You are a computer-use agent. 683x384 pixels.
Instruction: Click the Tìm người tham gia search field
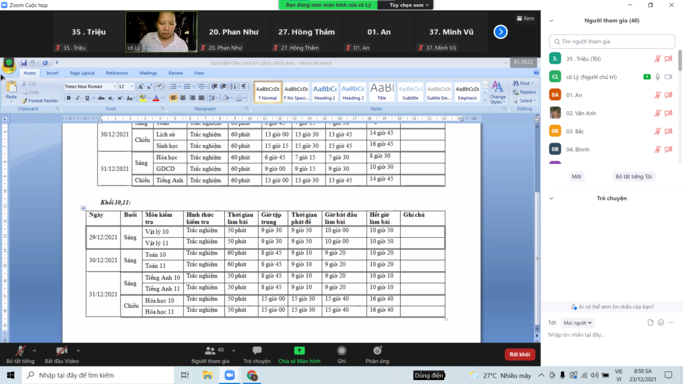pos(612,41)
